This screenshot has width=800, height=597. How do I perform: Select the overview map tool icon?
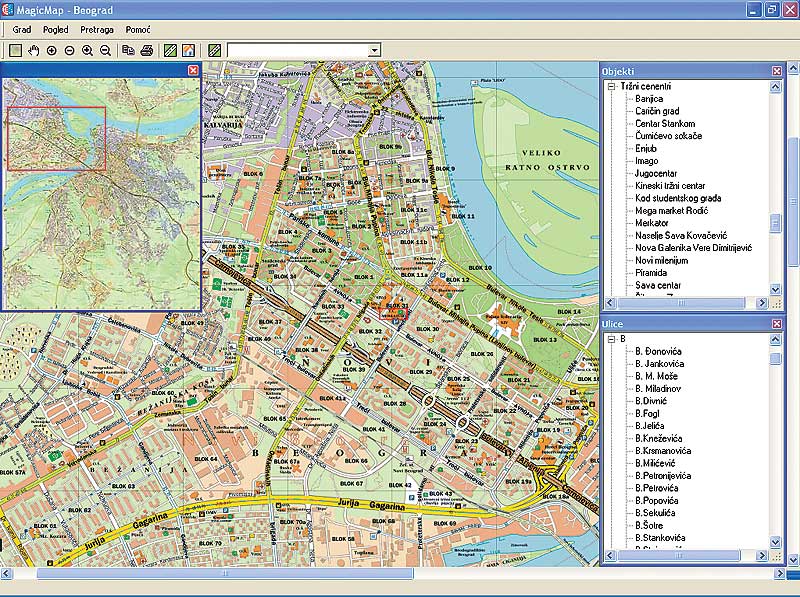(x=16, y=51)
